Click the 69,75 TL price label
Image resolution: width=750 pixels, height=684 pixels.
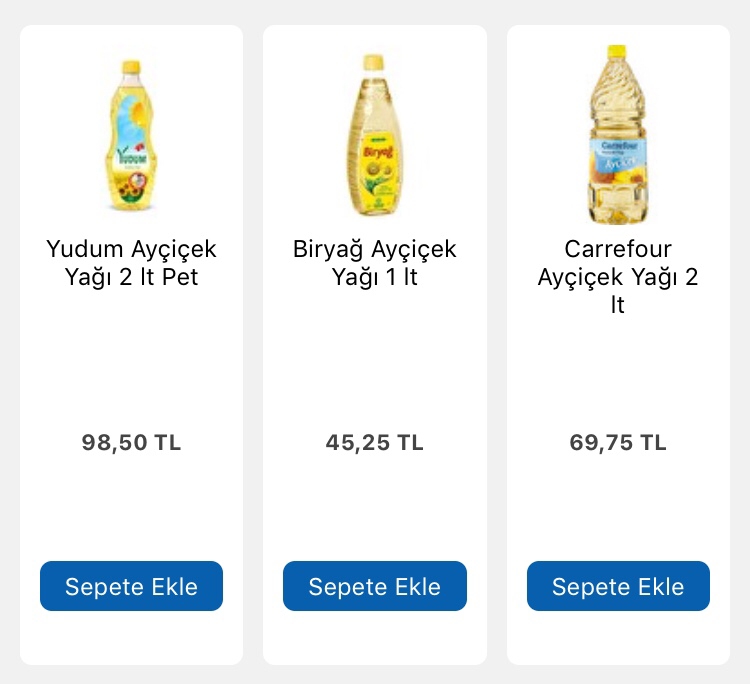[618, 442]
